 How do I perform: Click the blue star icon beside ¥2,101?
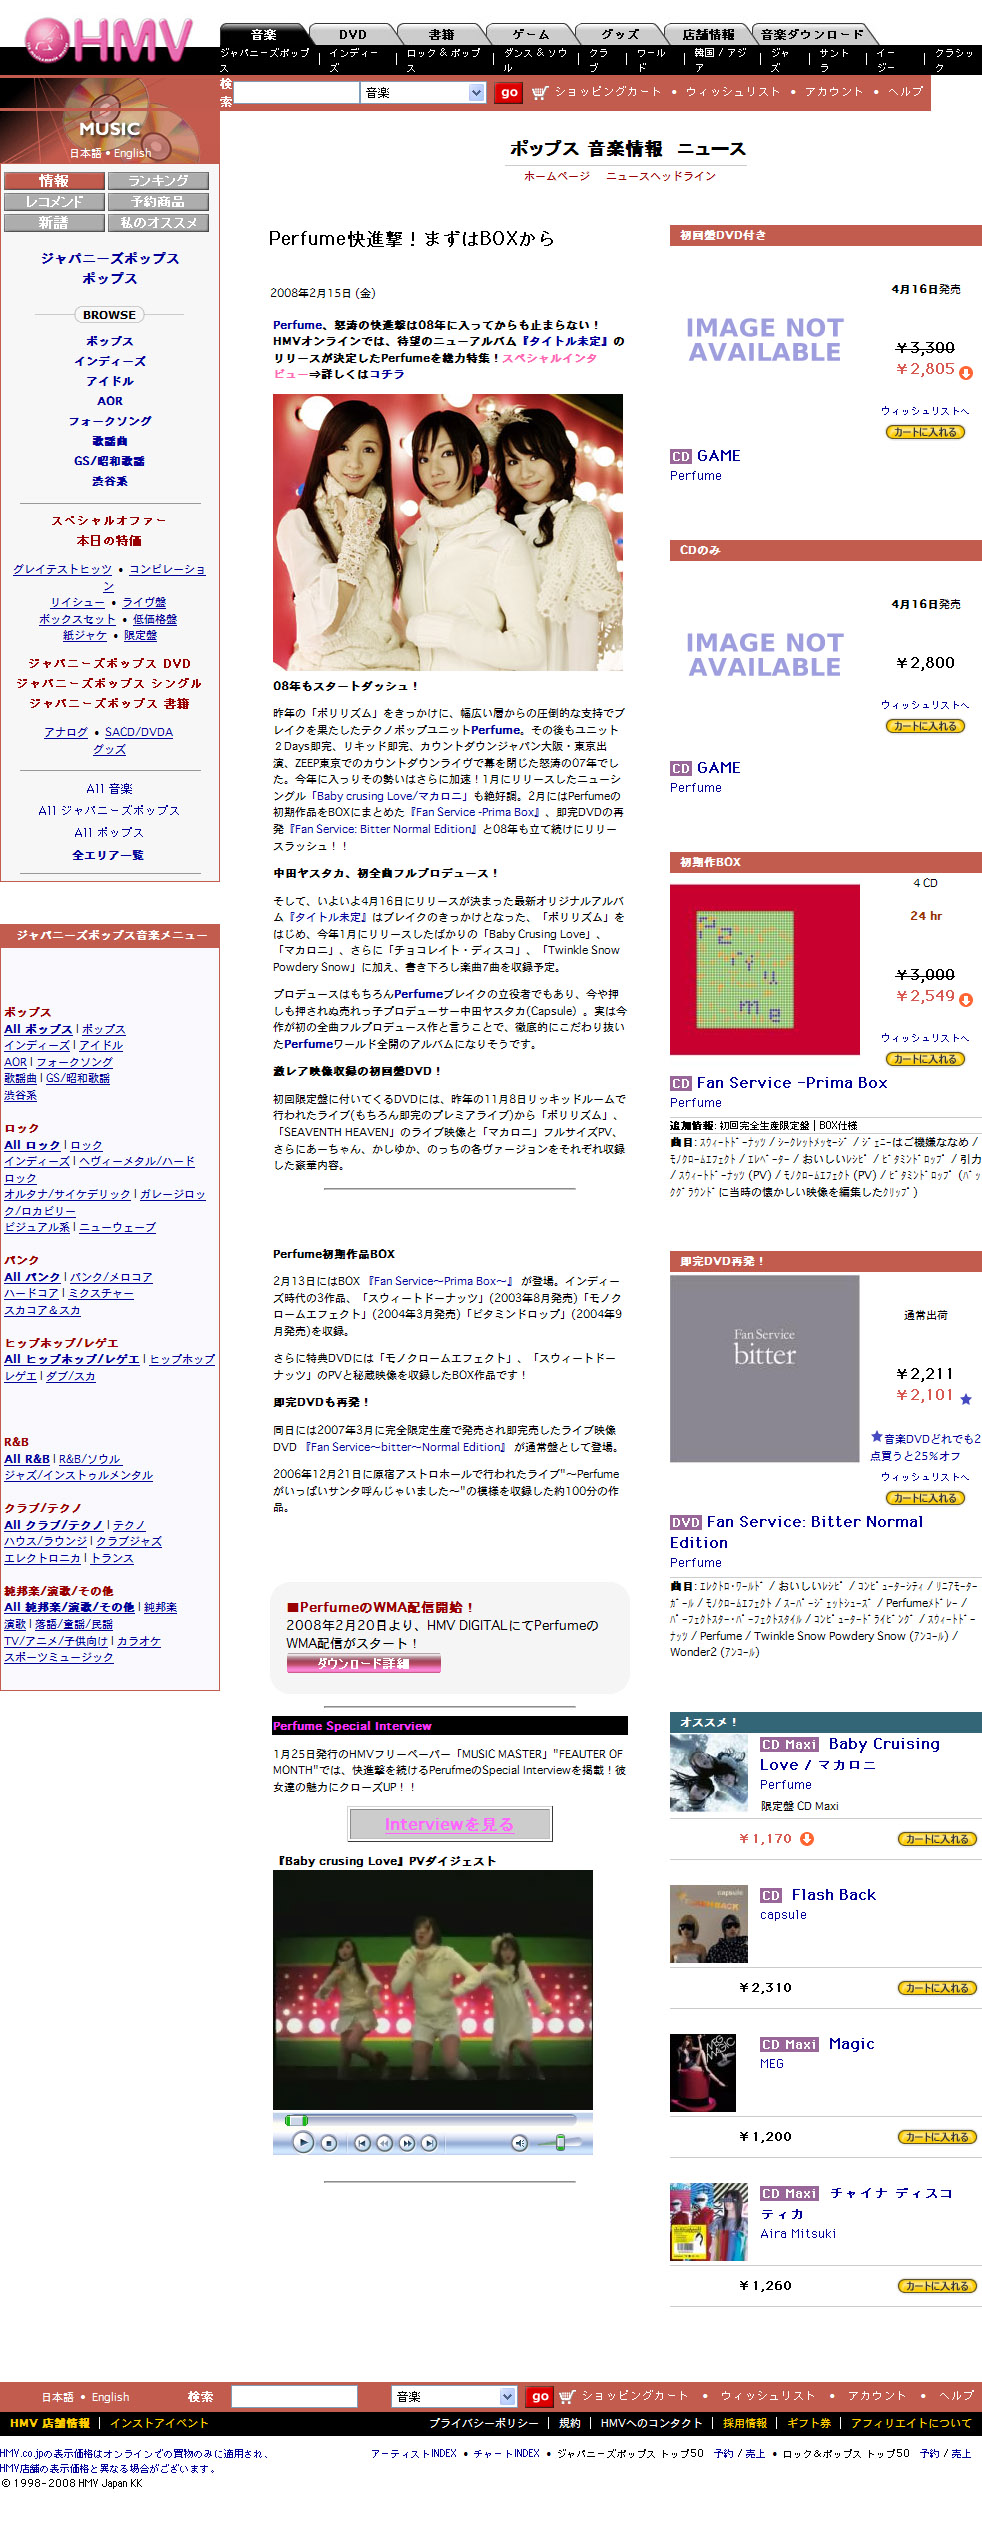pyautogui.click(x=965, y=1398)
